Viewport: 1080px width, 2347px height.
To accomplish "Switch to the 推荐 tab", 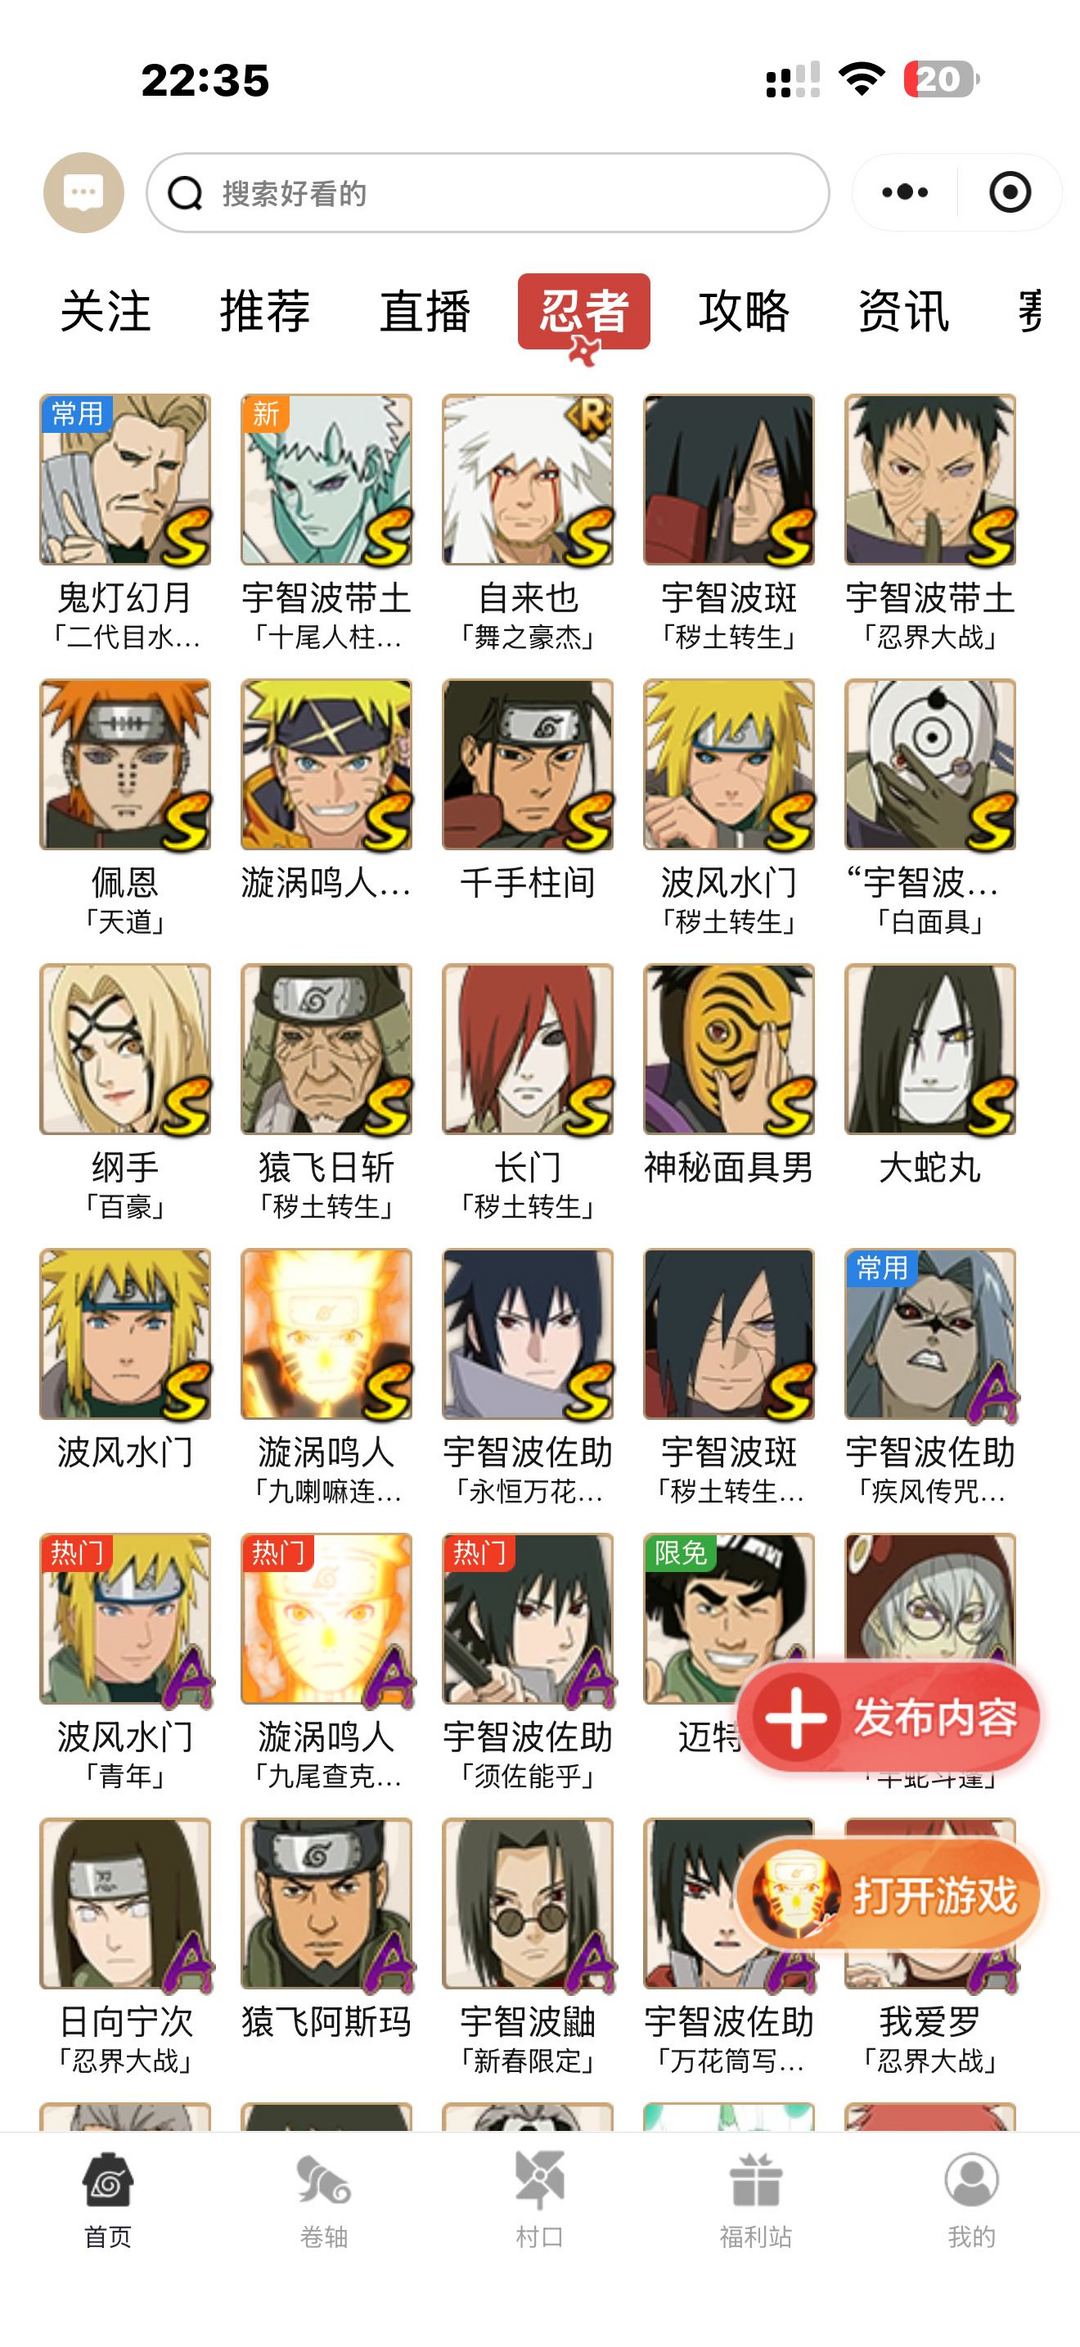I will coord(265,311).
